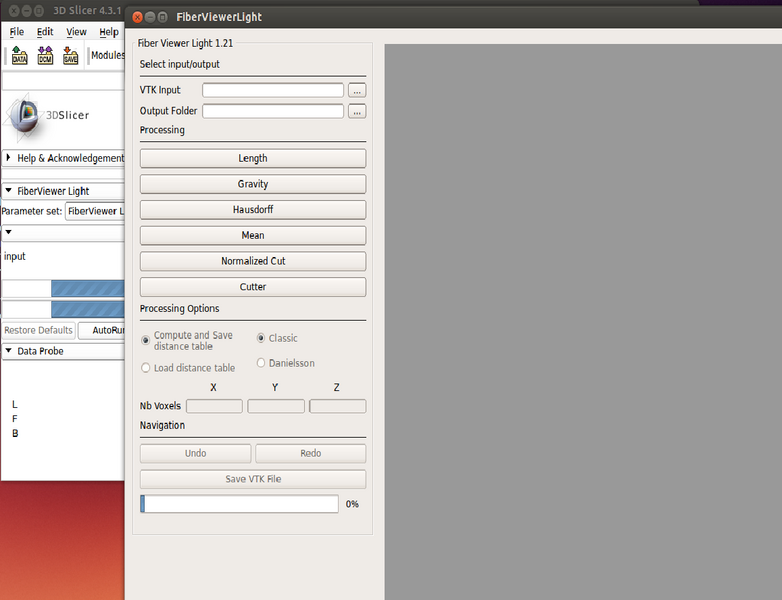Click the SAVE icon in Slicer toolbar

[x=70, y=56]
